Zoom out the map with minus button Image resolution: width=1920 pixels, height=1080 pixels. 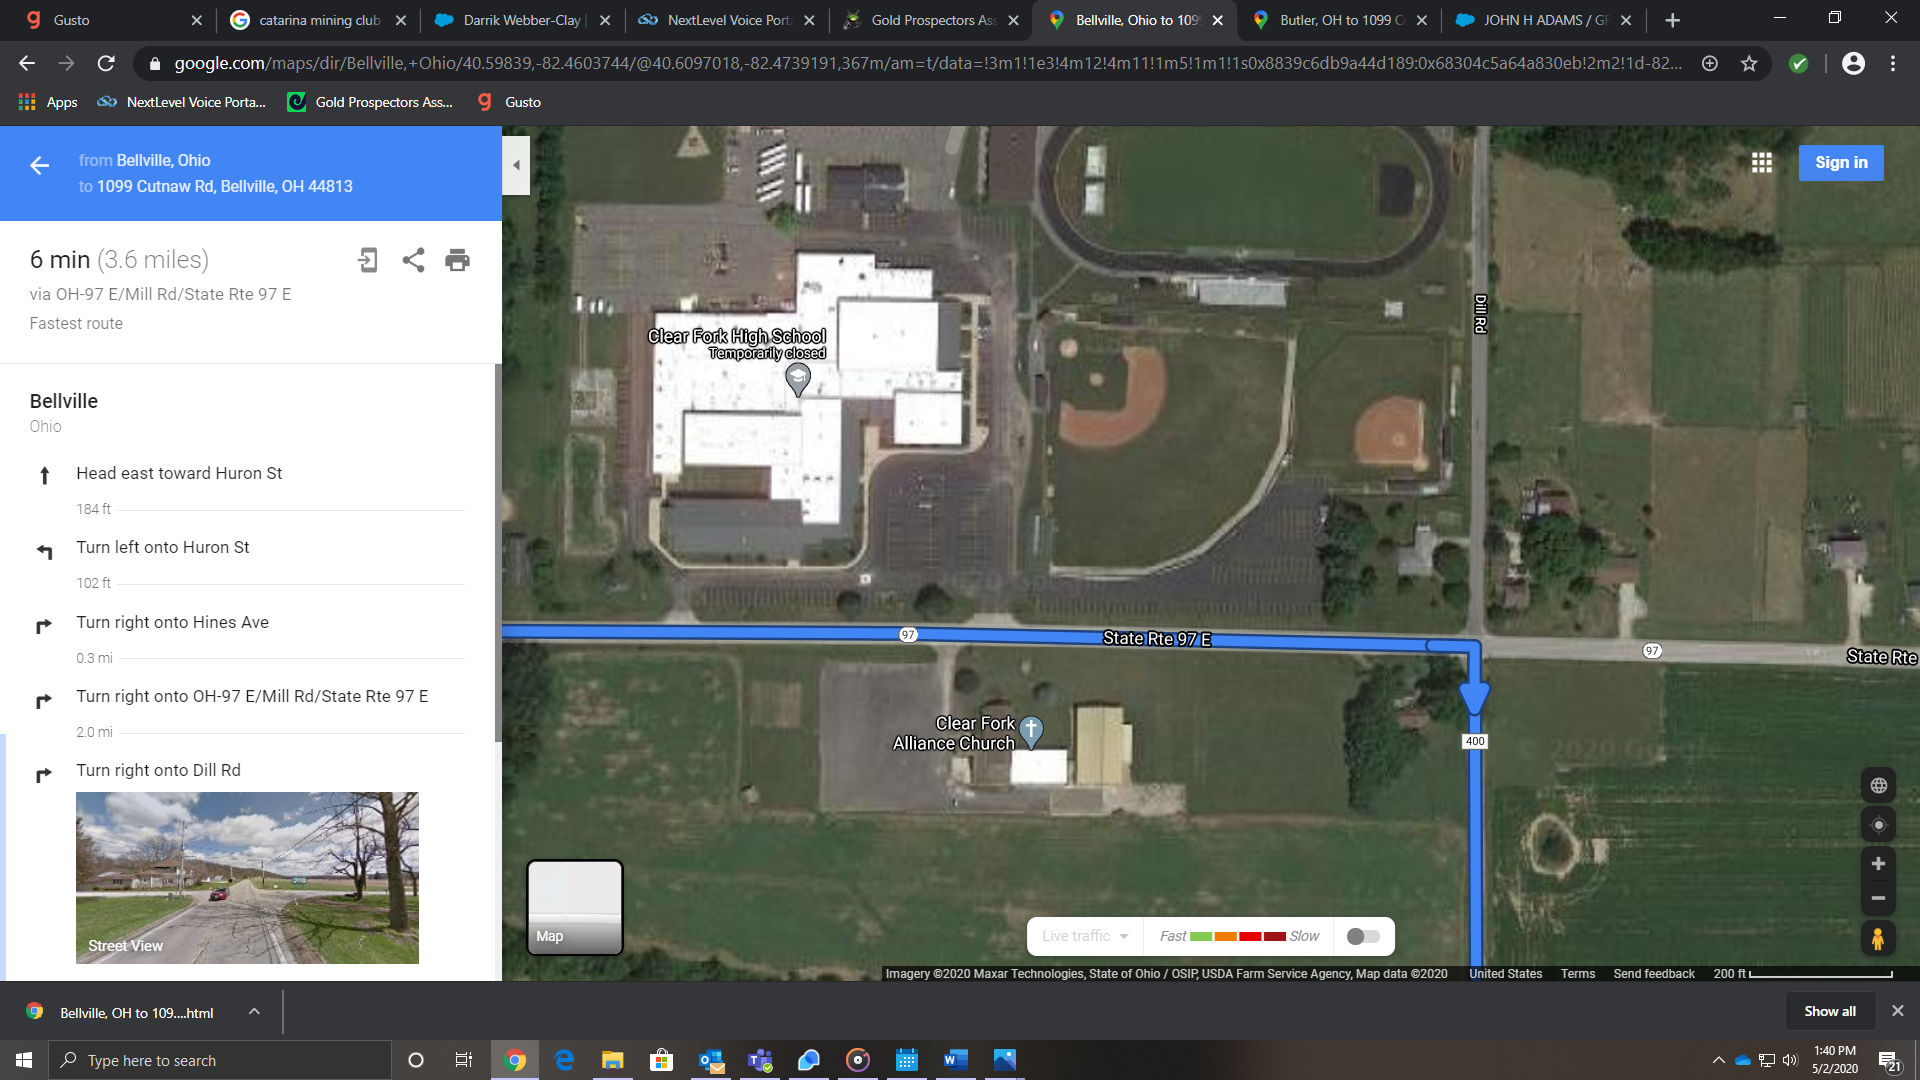tap(1878, 898)
